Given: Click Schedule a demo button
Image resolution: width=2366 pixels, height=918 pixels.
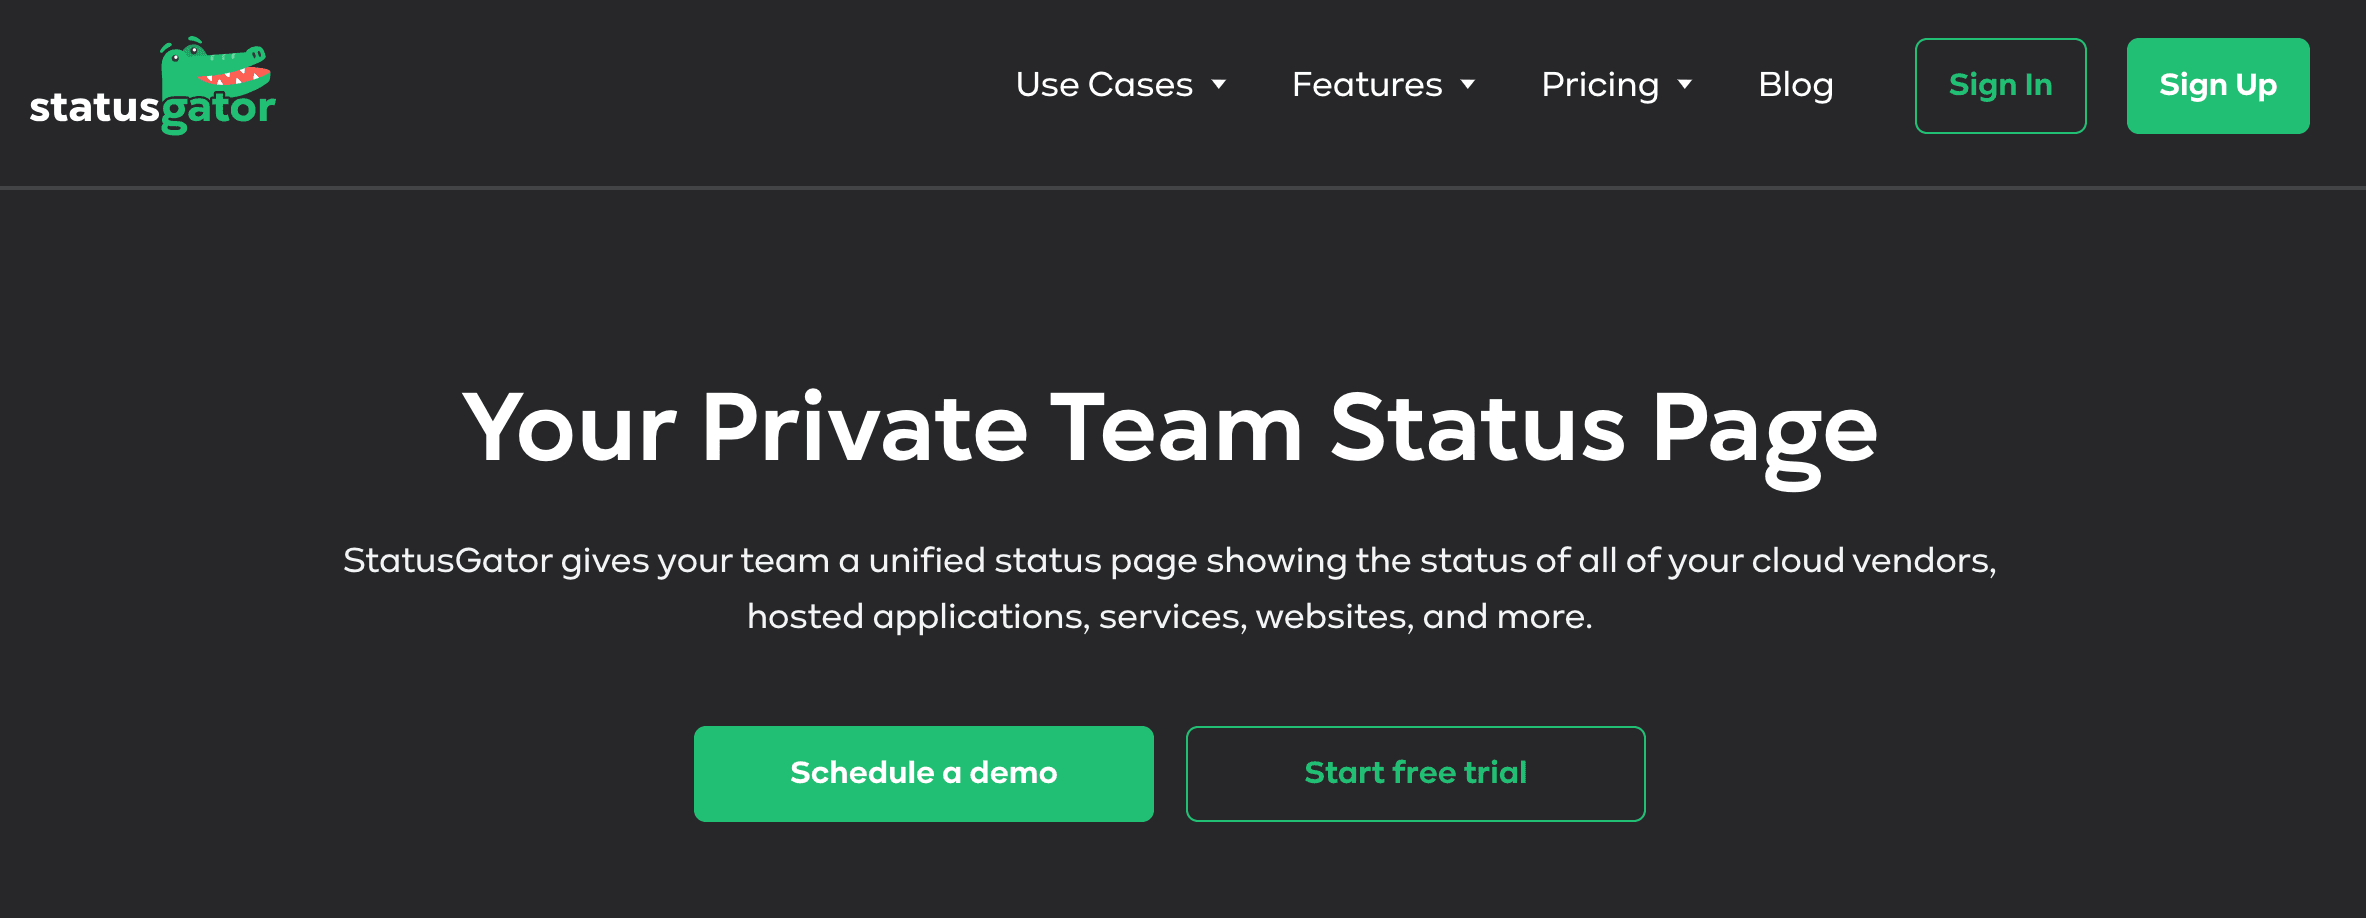Looking at the screenshot, I should [x=923, y=773].
